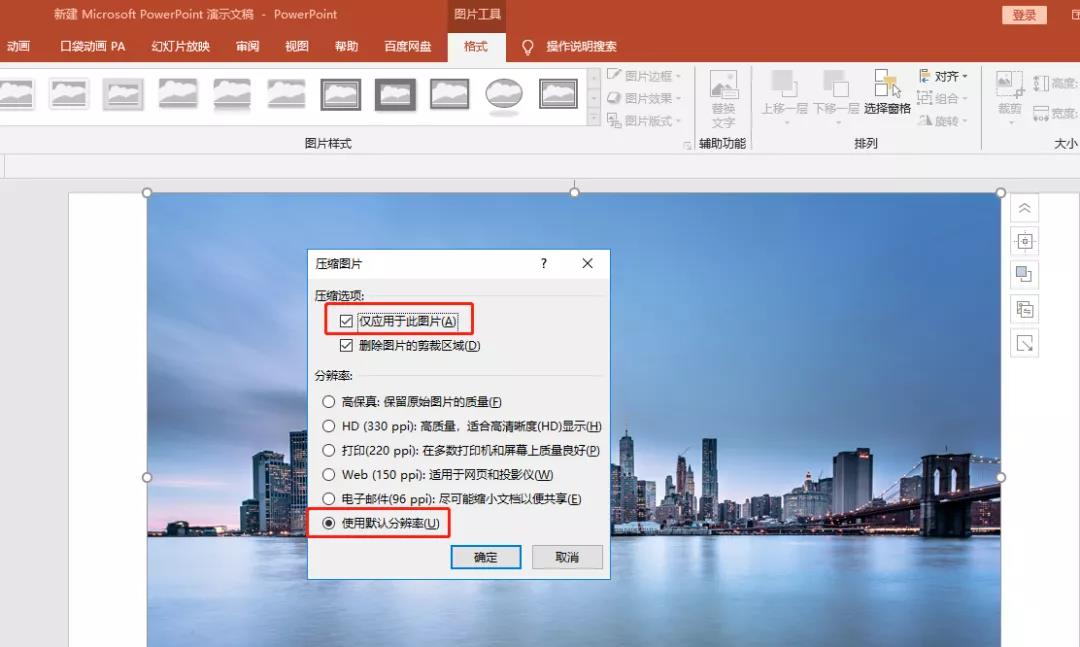The height and width of the screenshot is (647, 1080).
Task: Apply last picture style in gallery
Action: [558, 94]
